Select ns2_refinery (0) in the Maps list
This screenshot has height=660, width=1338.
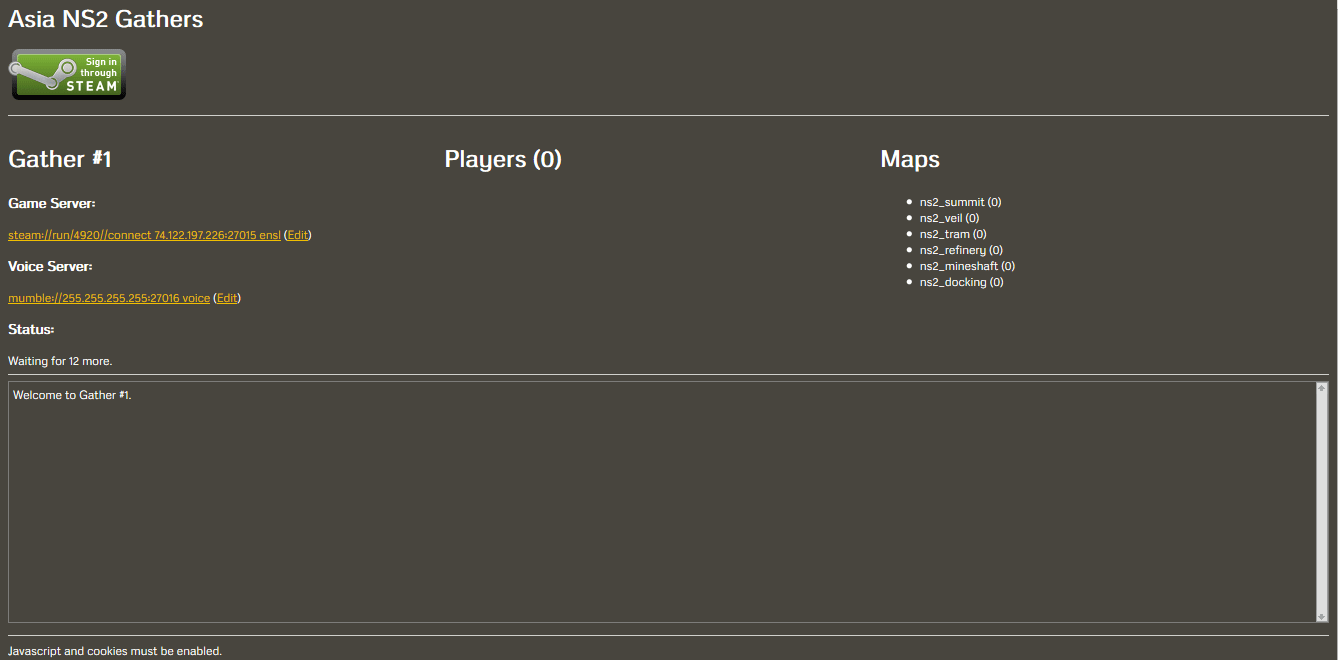(x=961, y=250)
